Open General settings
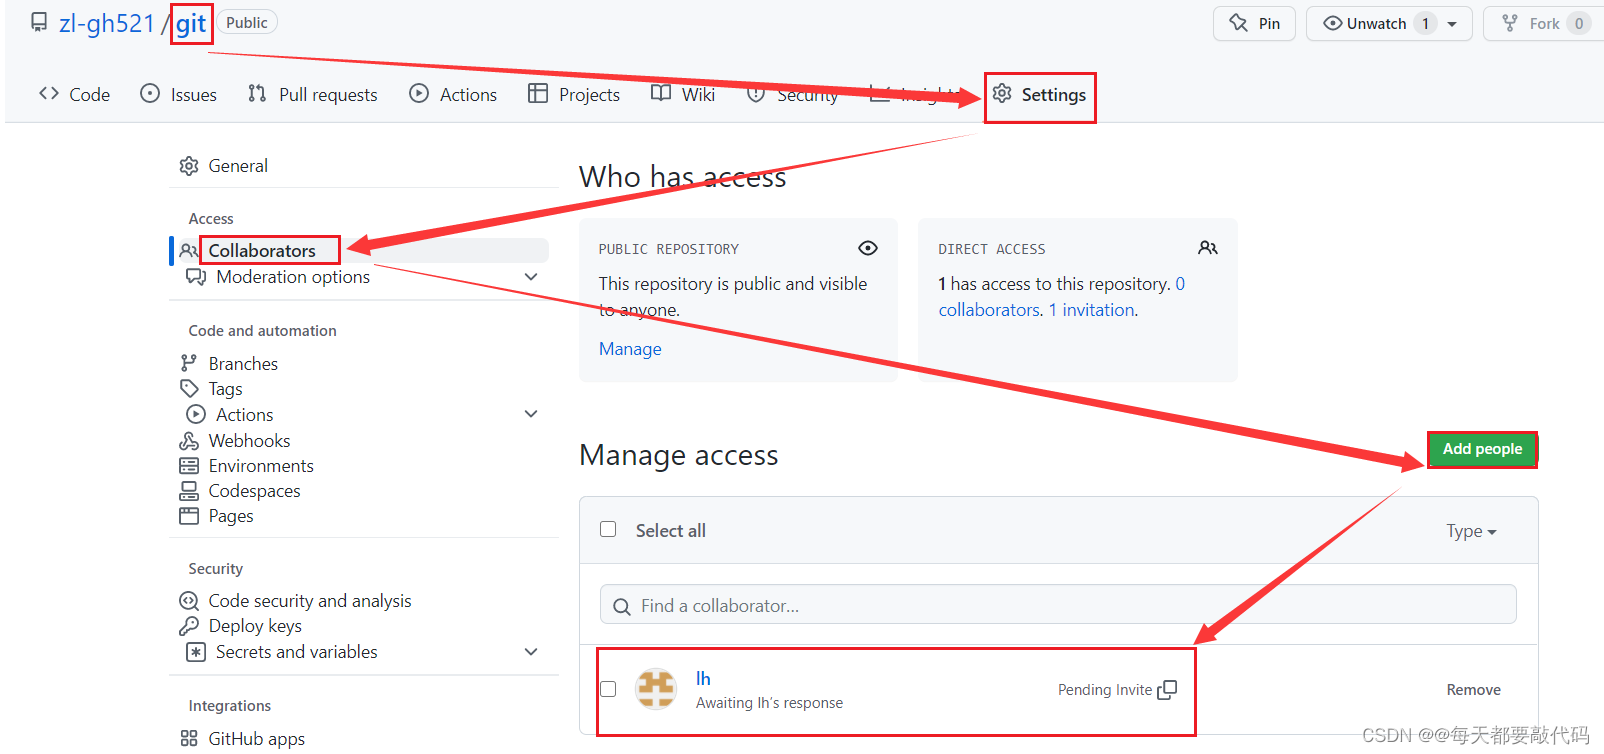The height and width of the screenshot is (754, 1604). tap(238, 166)
